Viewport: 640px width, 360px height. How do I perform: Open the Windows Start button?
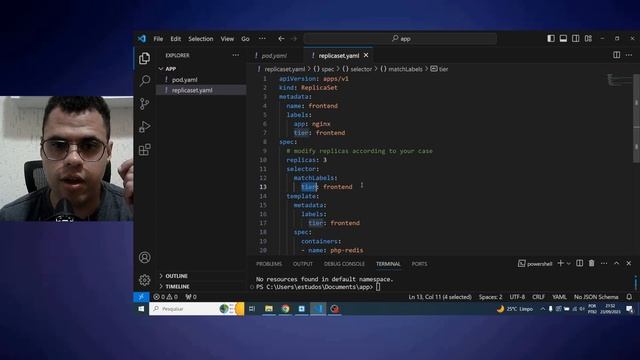click(141, 309)
